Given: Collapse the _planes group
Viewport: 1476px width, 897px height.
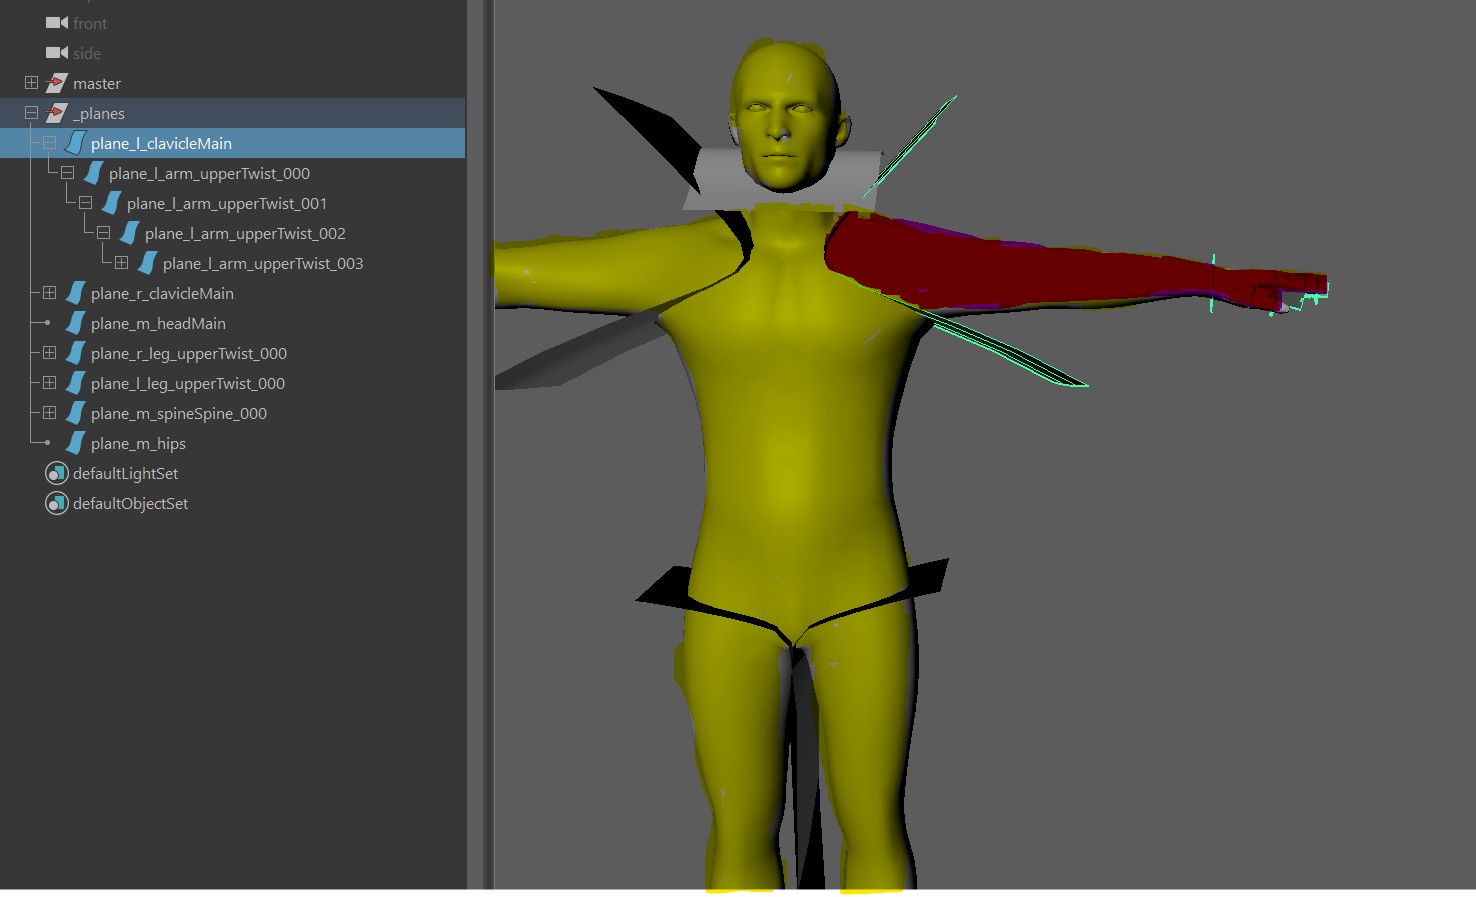Looking at the screenshot, I should pos(31,113).
